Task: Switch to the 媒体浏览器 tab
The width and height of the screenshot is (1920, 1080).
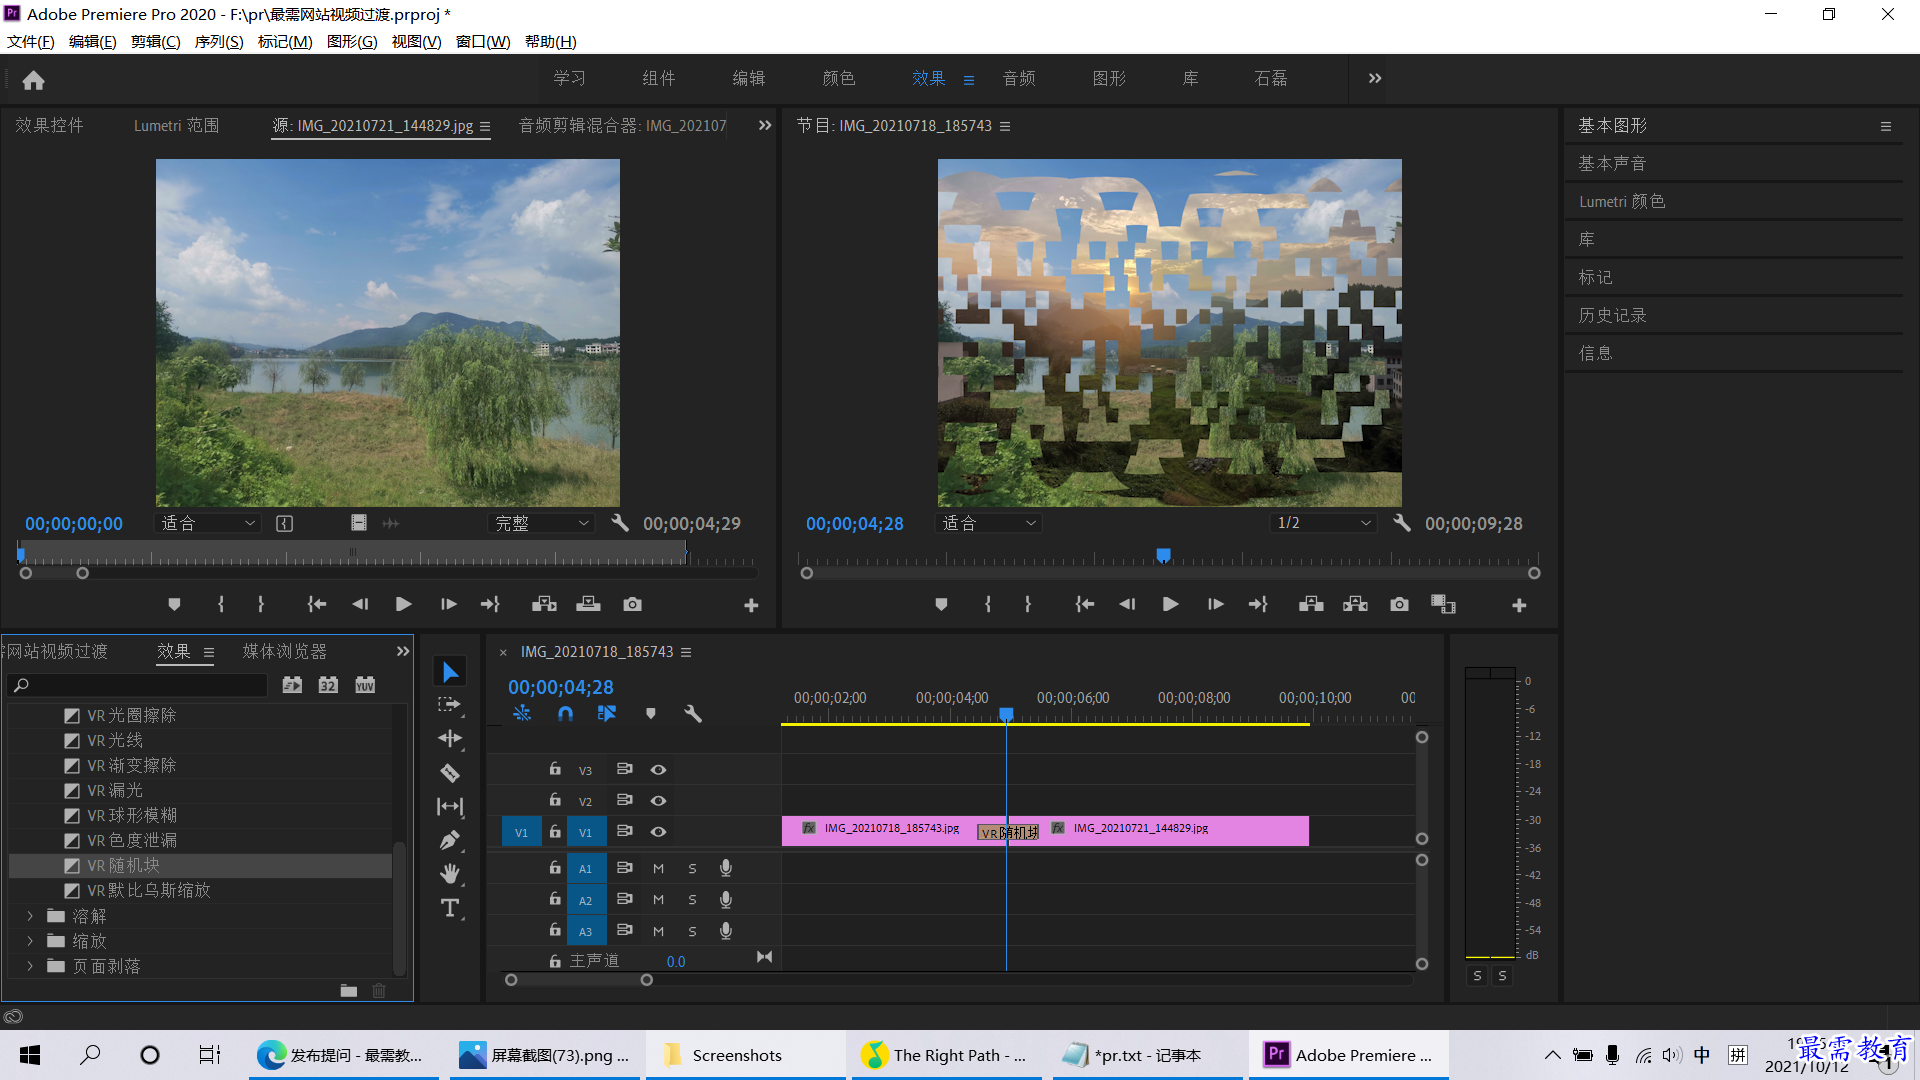Action: pos(285,652)
